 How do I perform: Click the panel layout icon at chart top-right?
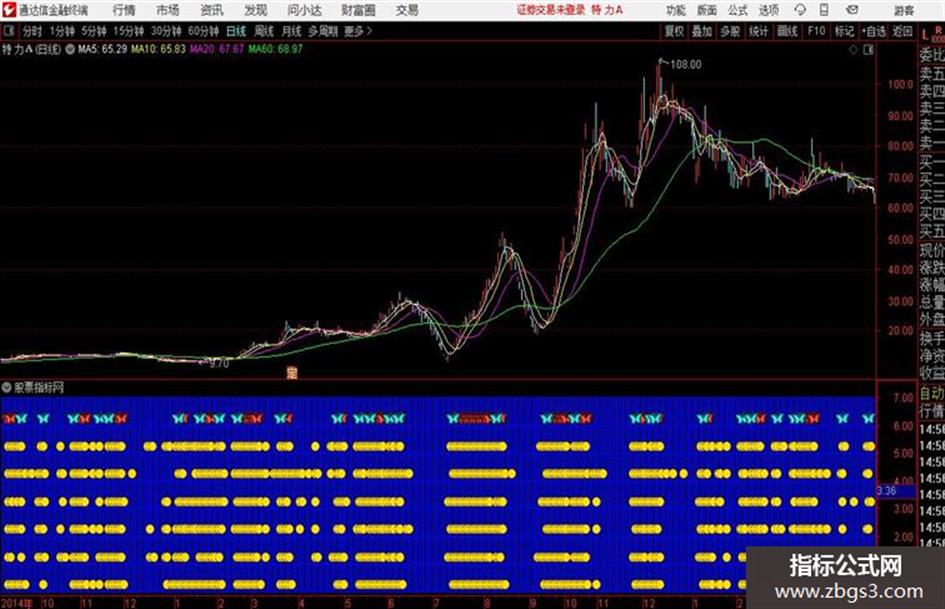coord(868,50)
